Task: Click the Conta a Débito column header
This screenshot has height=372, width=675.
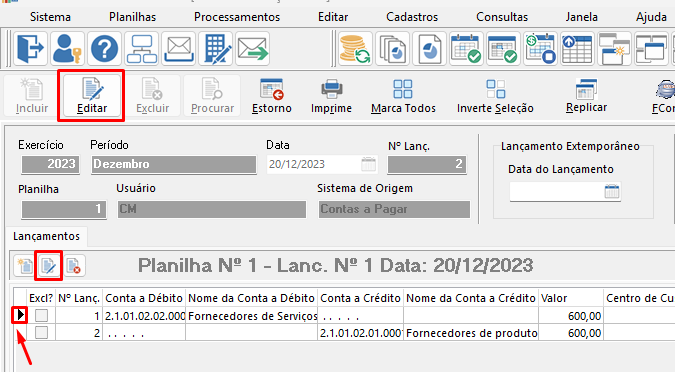Action: tap(144, 298)
